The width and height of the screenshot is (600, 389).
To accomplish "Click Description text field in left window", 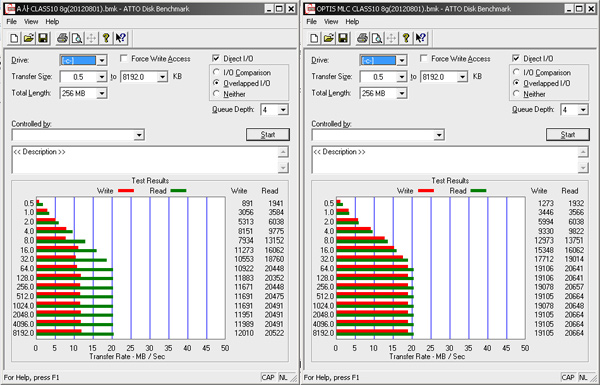I will [145, 160].
